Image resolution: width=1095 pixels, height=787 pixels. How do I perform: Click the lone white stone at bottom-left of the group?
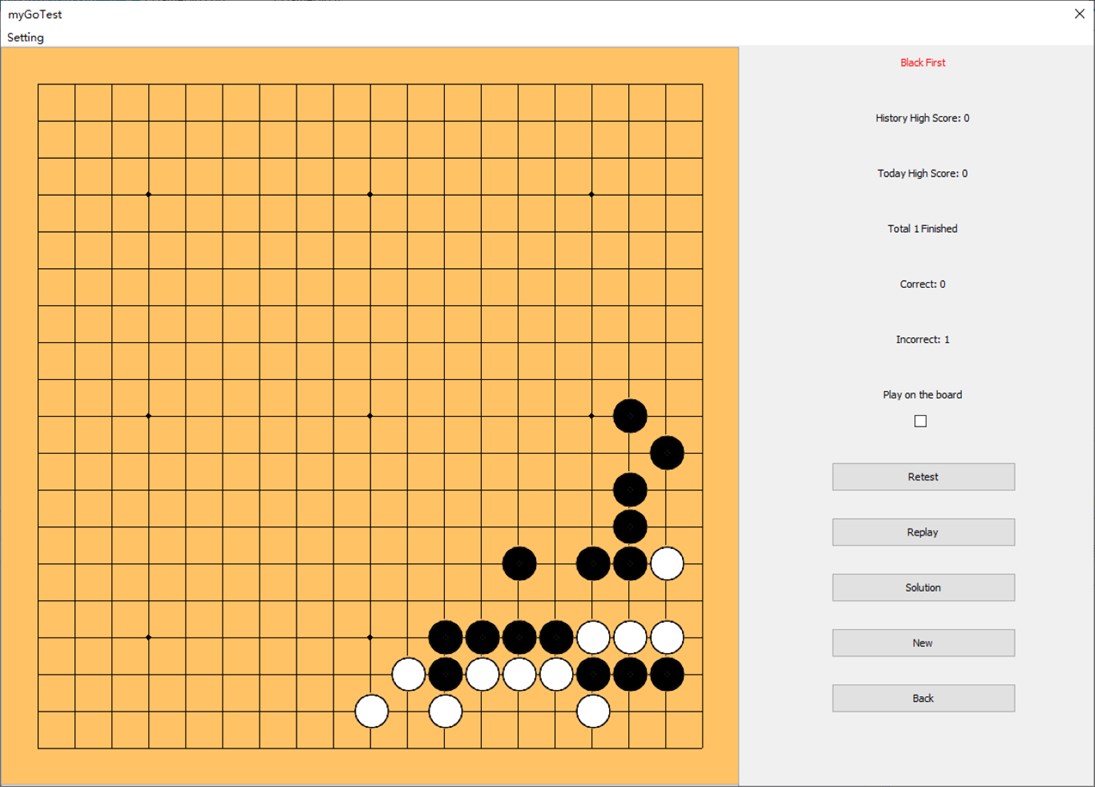coord(370,711)
